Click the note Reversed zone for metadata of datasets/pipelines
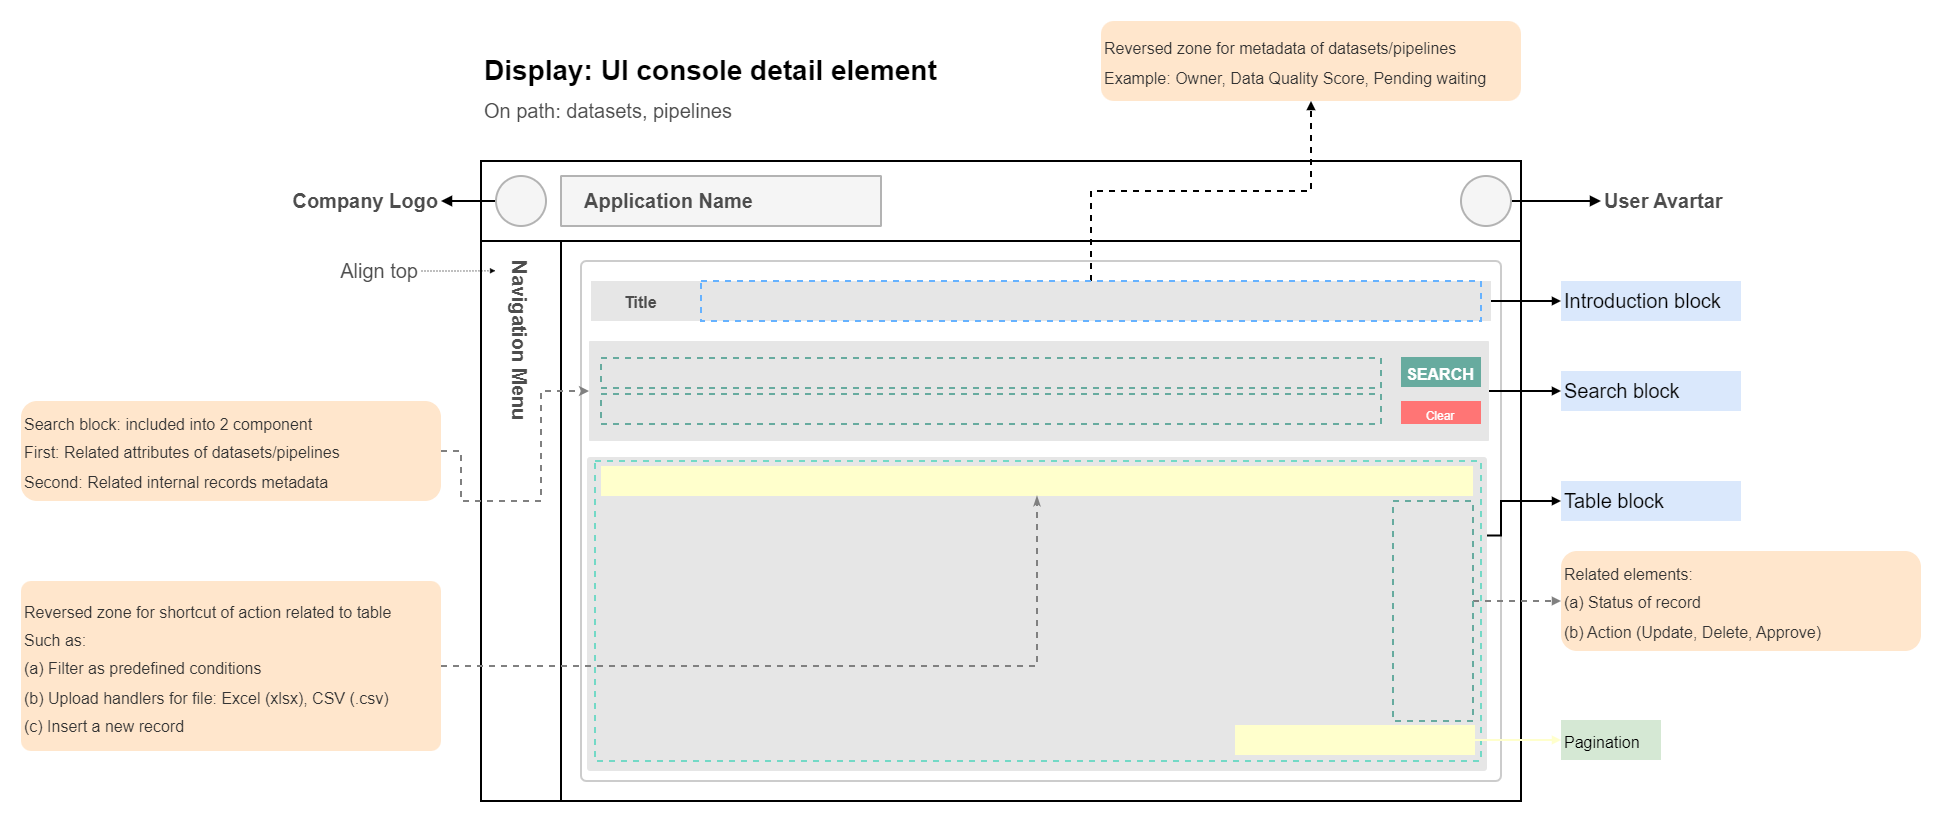 pyautogui.click(x=1280, y=48)
